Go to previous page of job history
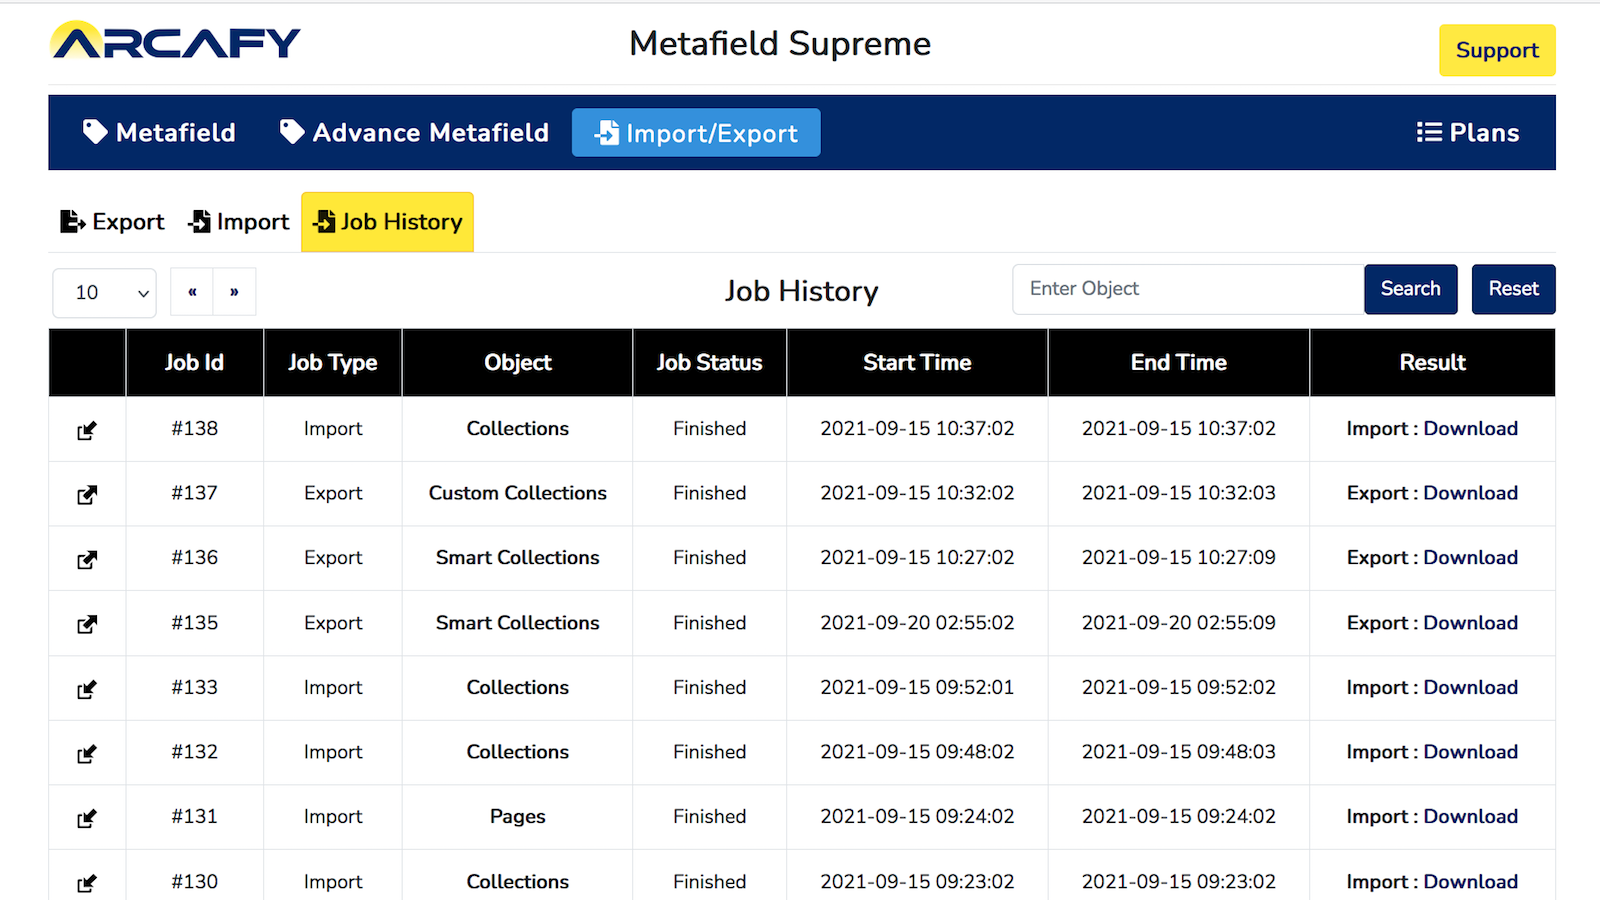Viewport: 1600px width, 900px height. (x=192, y=292)
